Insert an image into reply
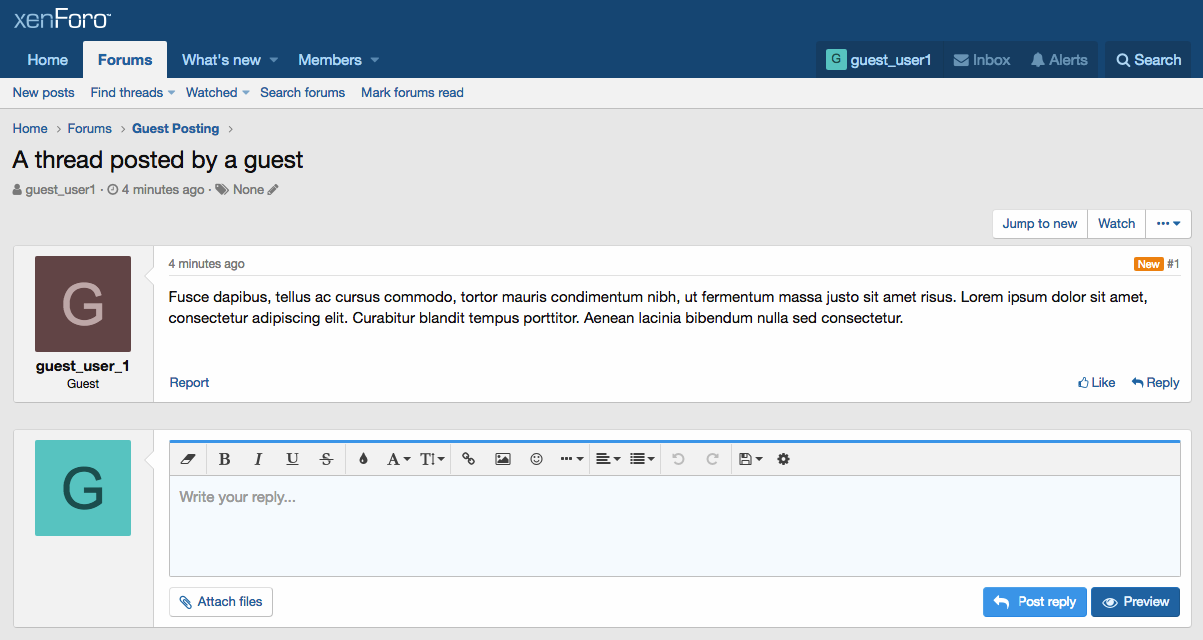This screenshot has height=640, width=1203. pyautogui.click(x=503, y=459)
